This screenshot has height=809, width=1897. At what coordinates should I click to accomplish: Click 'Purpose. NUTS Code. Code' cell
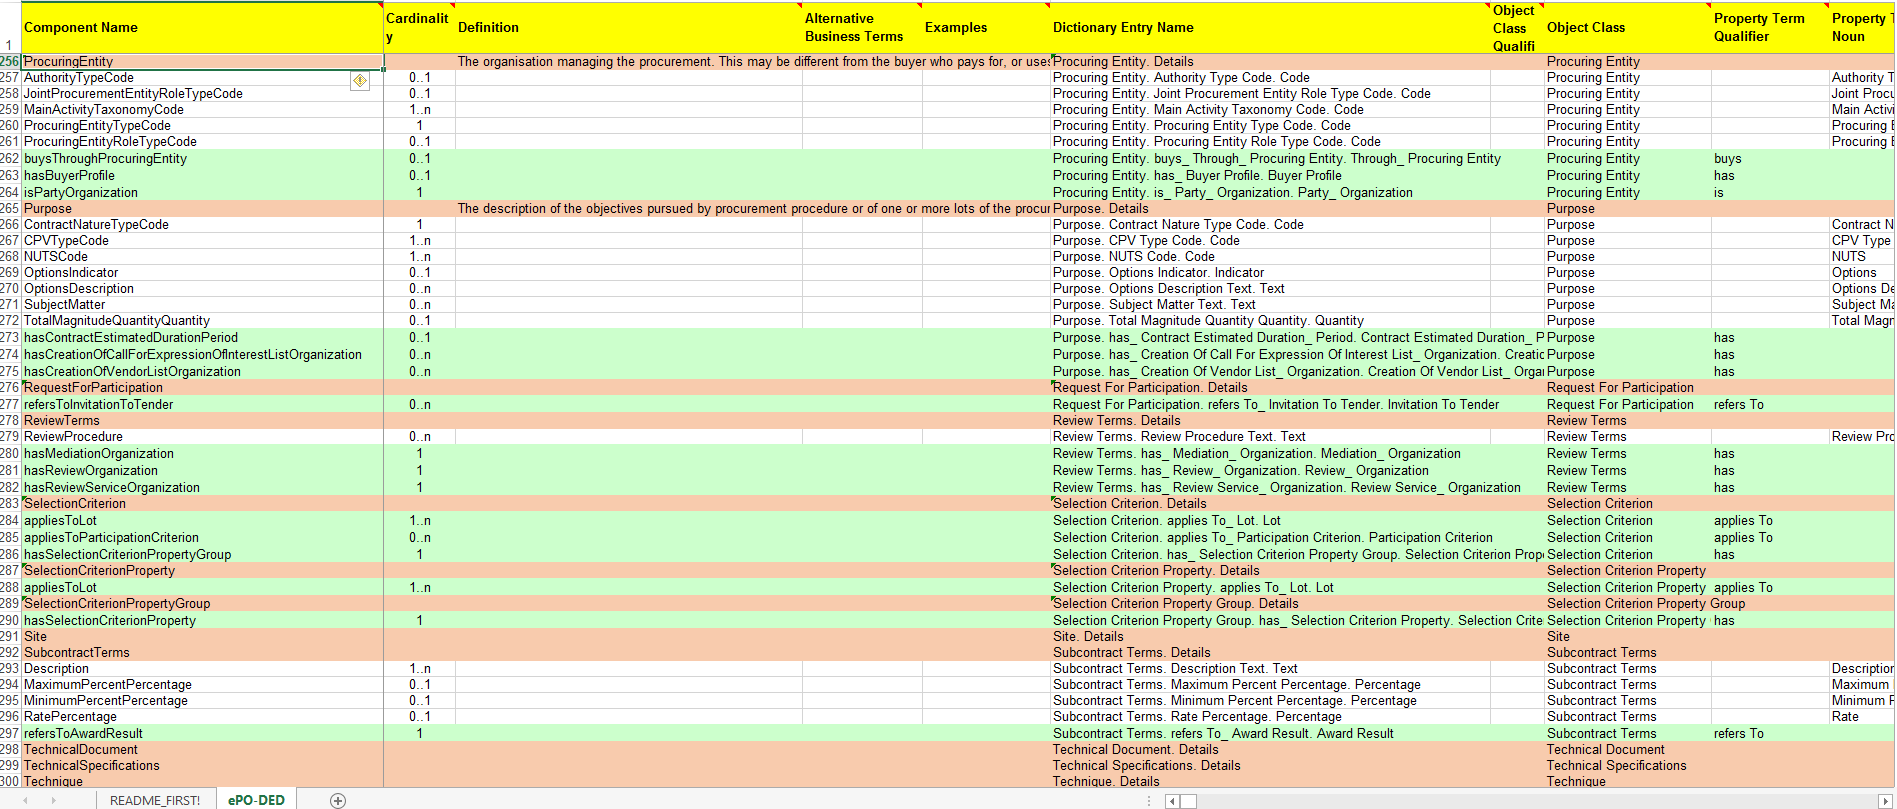coord(1270,257)
